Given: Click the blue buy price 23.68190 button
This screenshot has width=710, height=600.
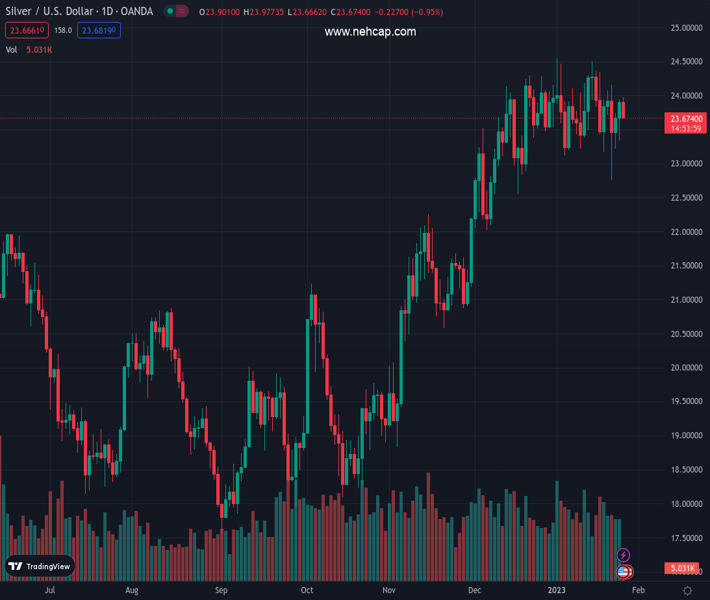Looking at the screenshot, I should click(100, 31).
